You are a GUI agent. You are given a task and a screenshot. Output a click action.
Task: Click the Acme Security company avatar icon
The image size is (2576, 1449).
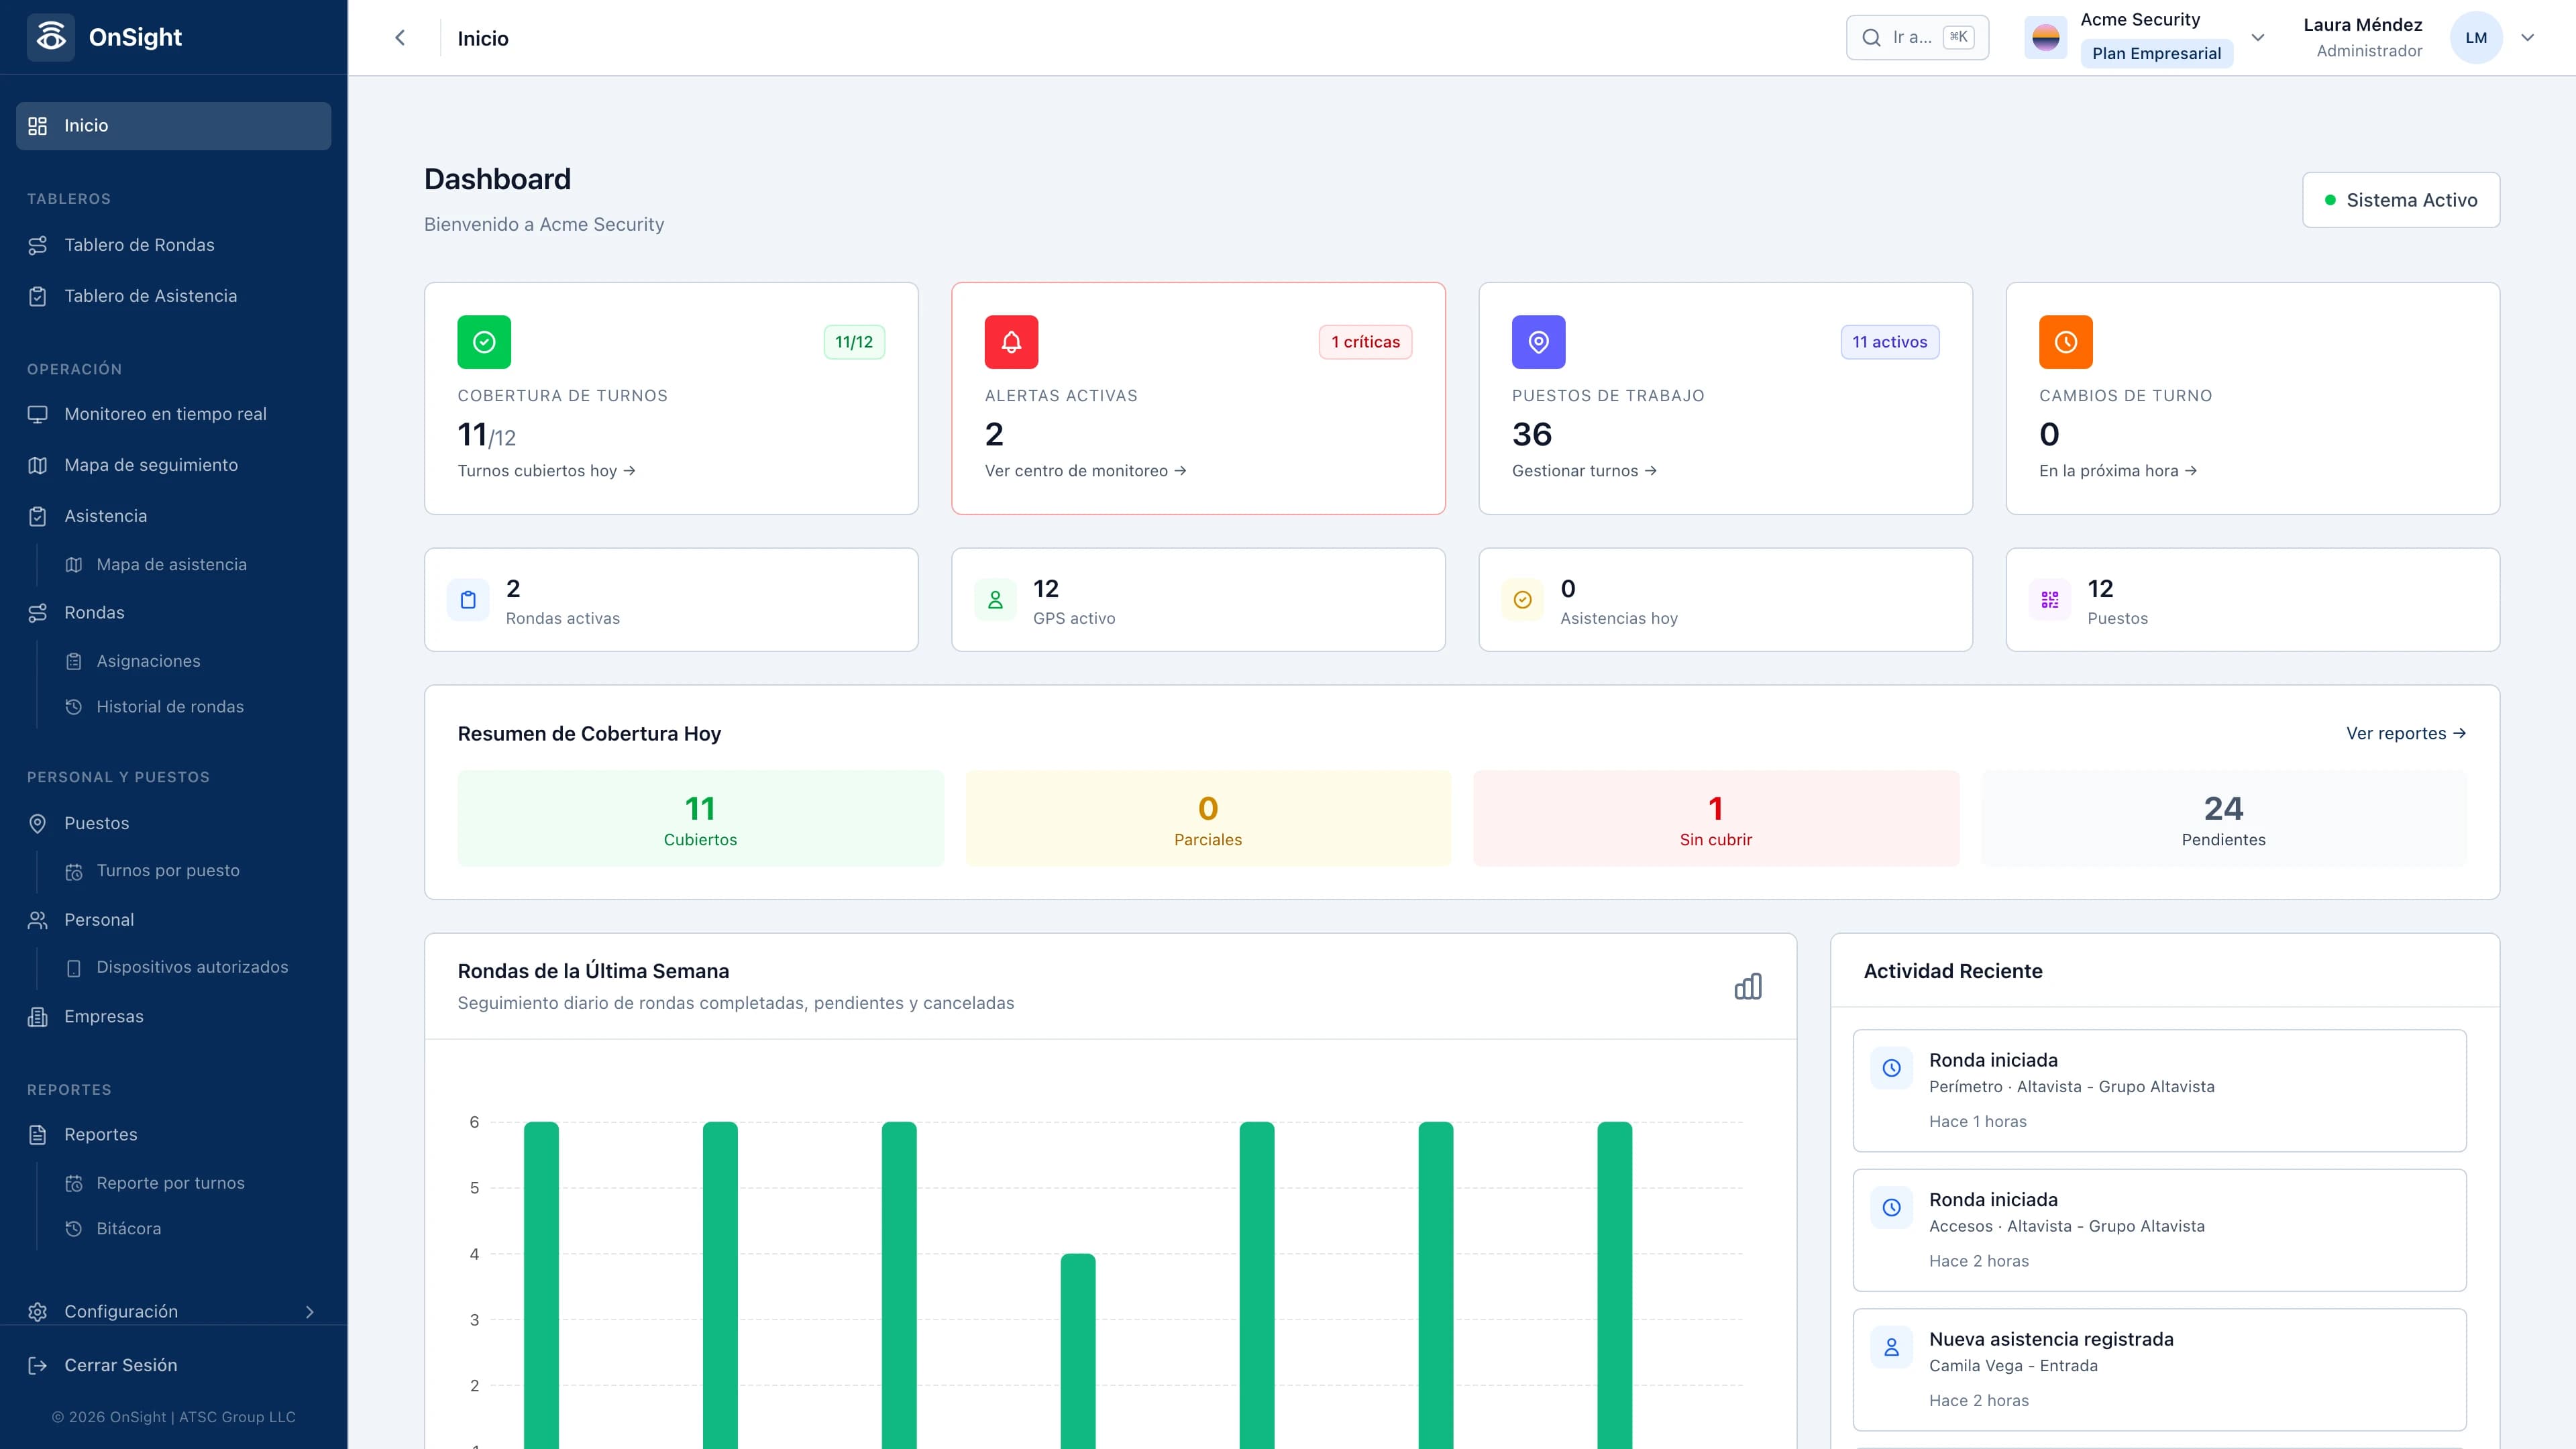[2046, 38]
